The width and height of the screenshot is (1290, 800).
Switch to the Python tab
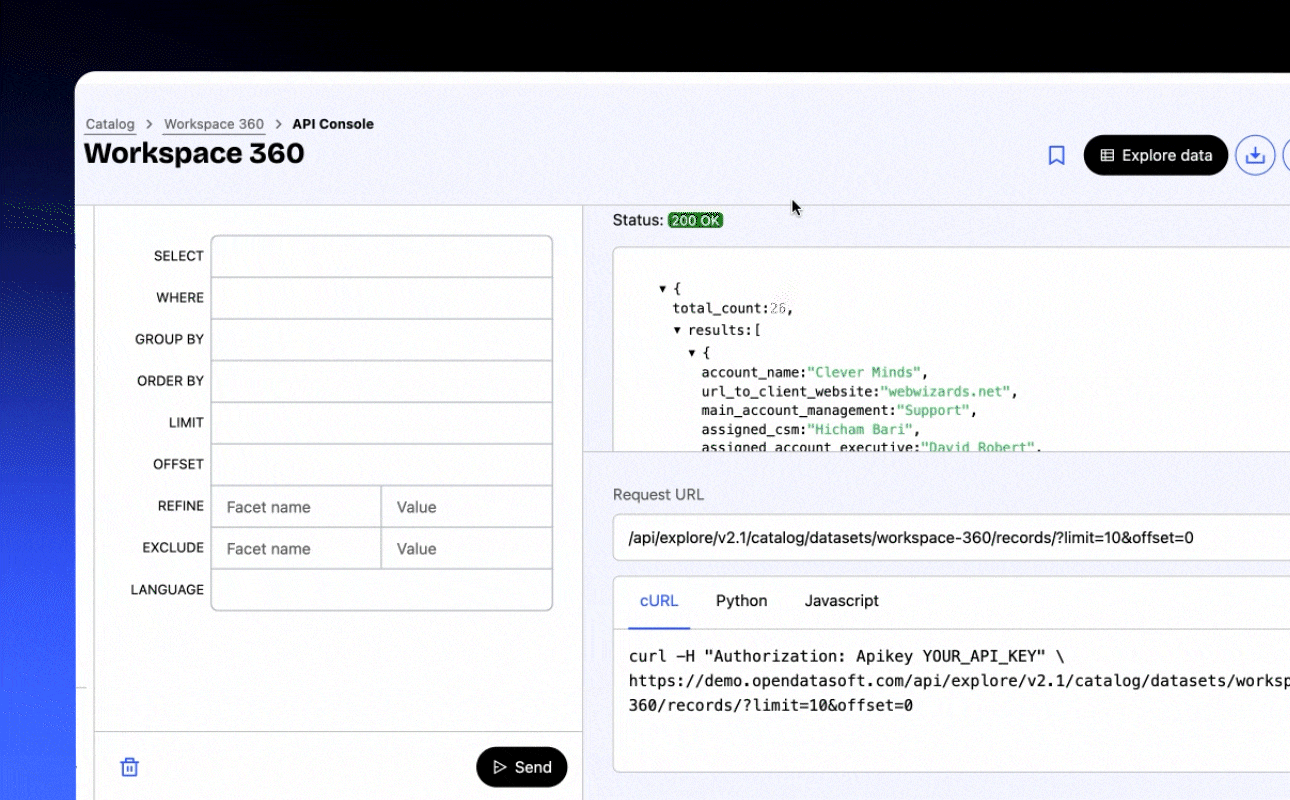(x=741, y=601)
